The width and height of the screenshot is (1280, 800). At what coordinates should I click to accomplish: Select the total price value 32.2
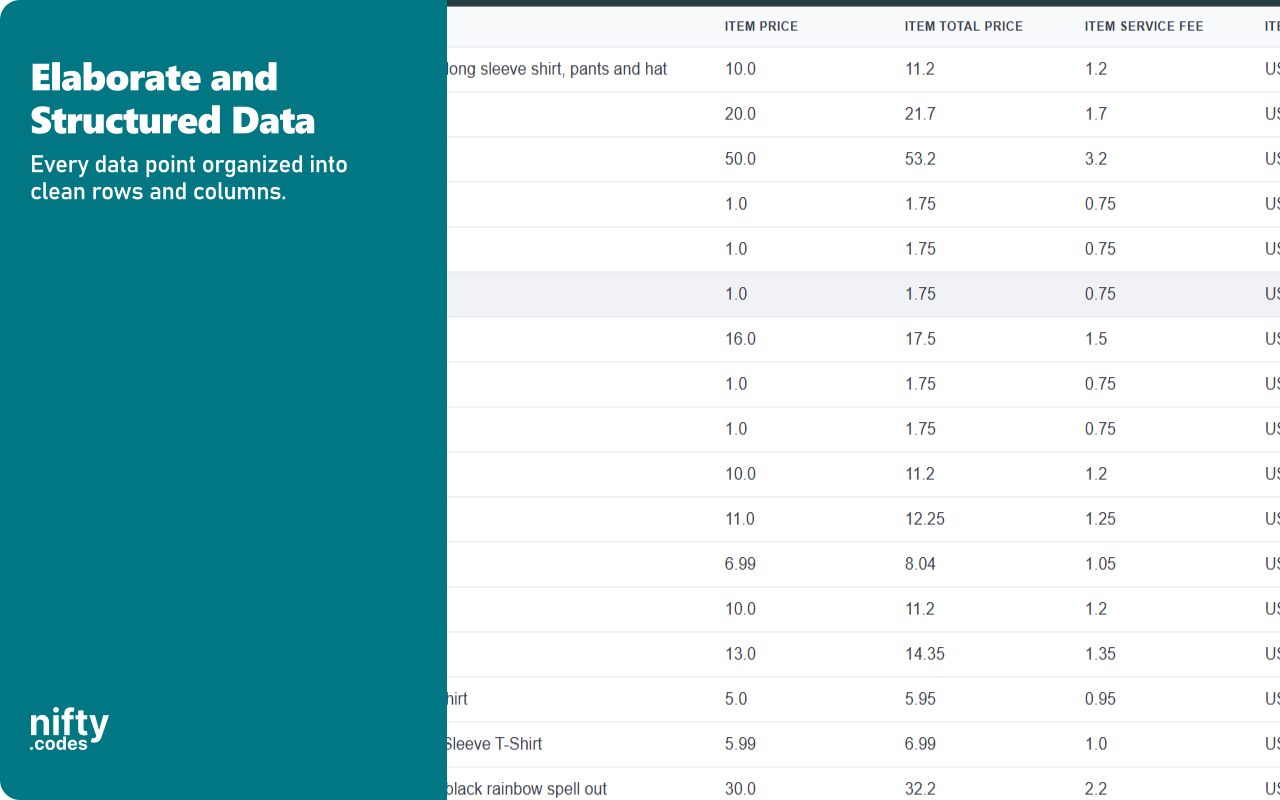click(x=920, y=789)
